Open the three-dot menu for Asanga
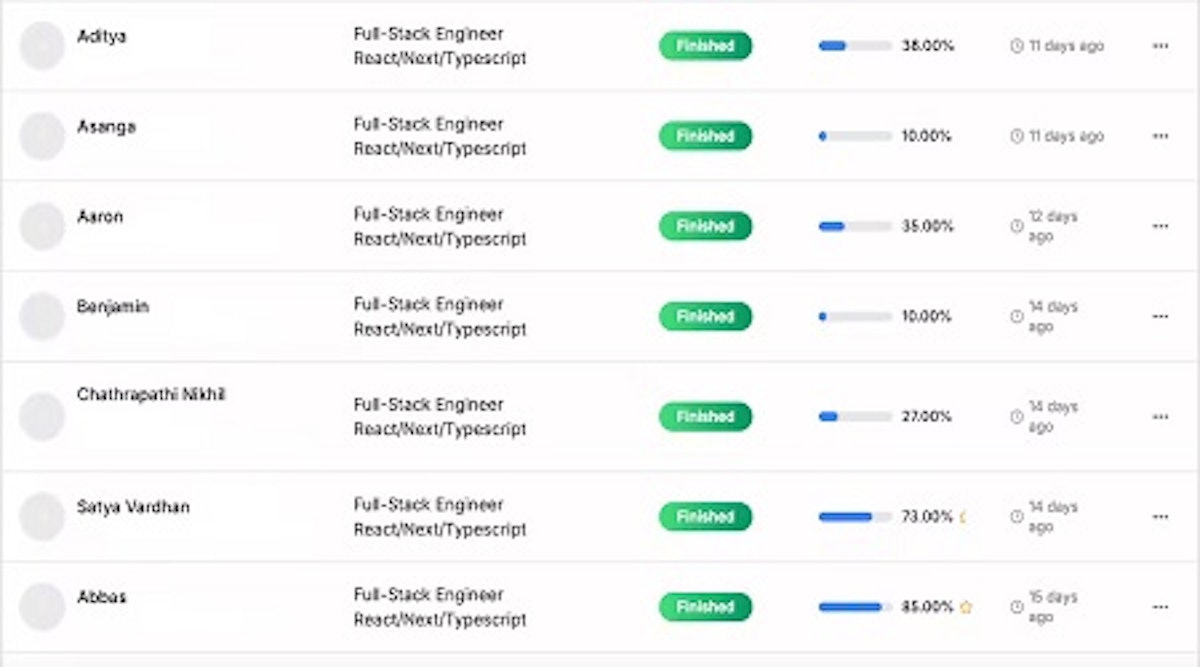 pyautogui.click(x=1160, y=136)
